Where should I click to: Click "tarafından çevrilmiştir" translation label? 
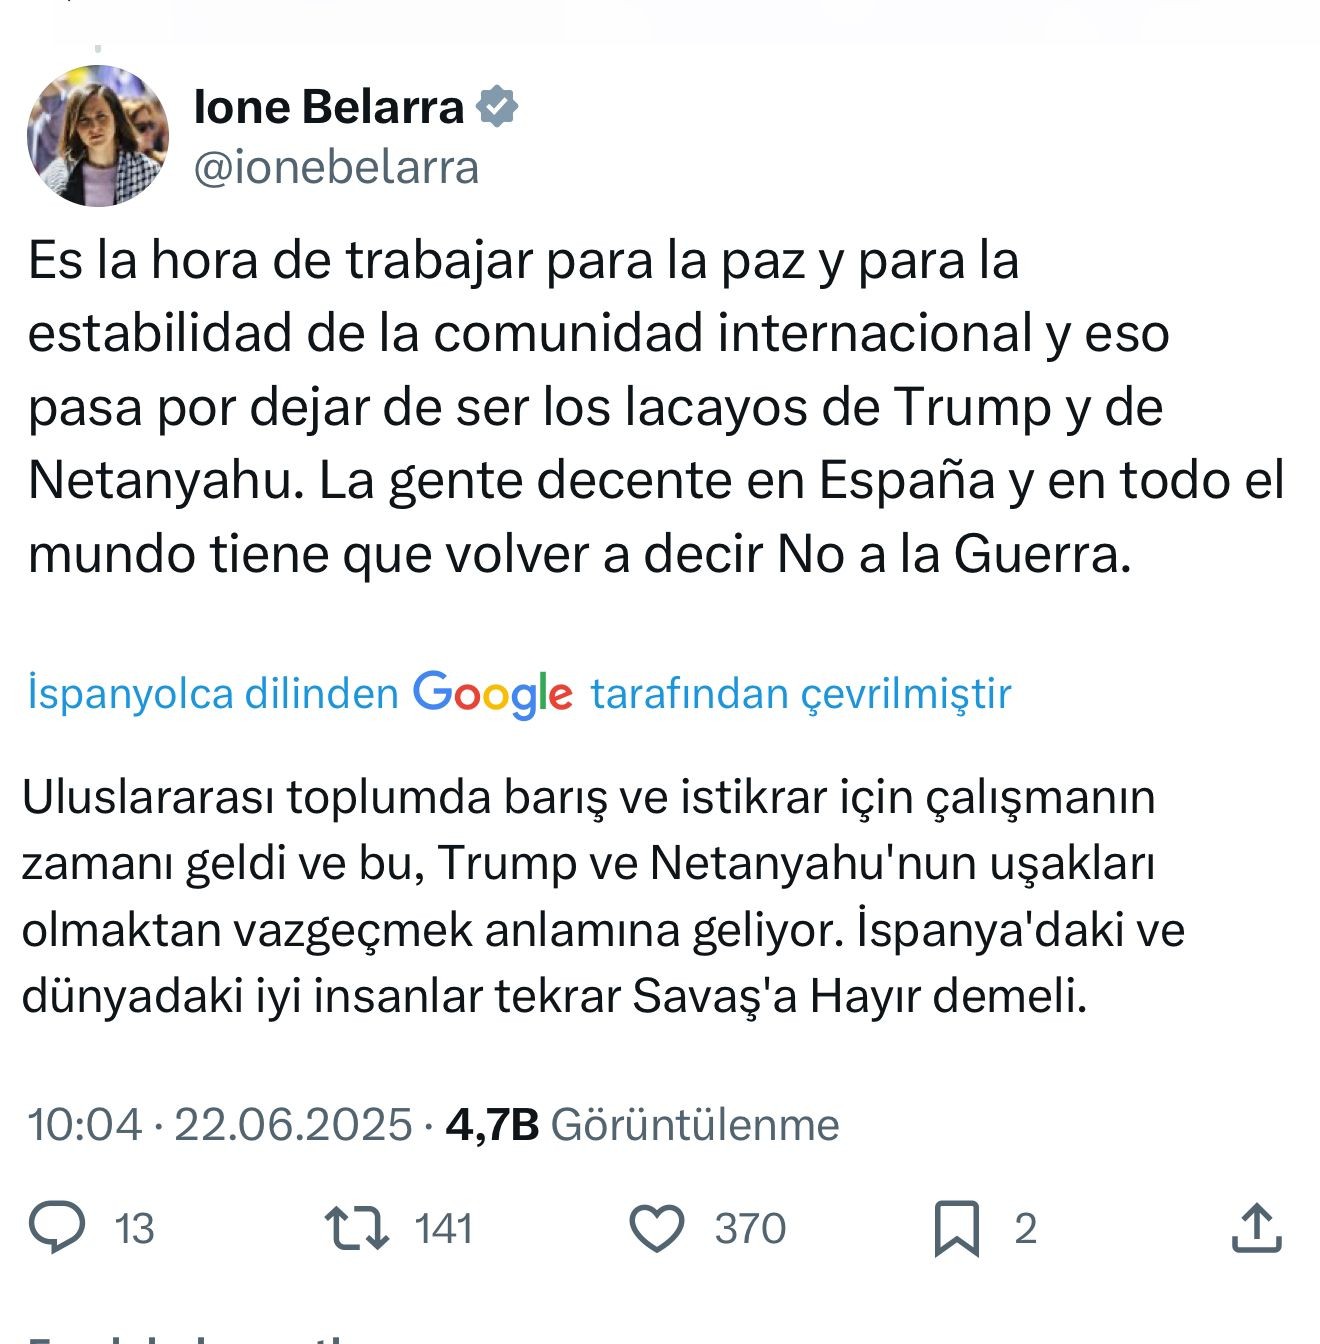[x=801, y=694]
